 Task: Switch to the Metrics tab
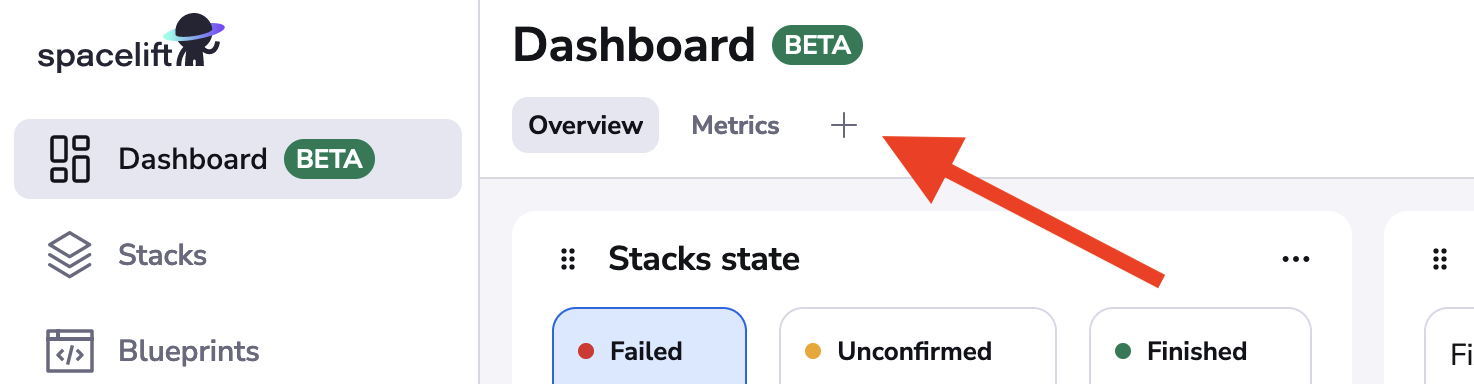tap(736, 125)
